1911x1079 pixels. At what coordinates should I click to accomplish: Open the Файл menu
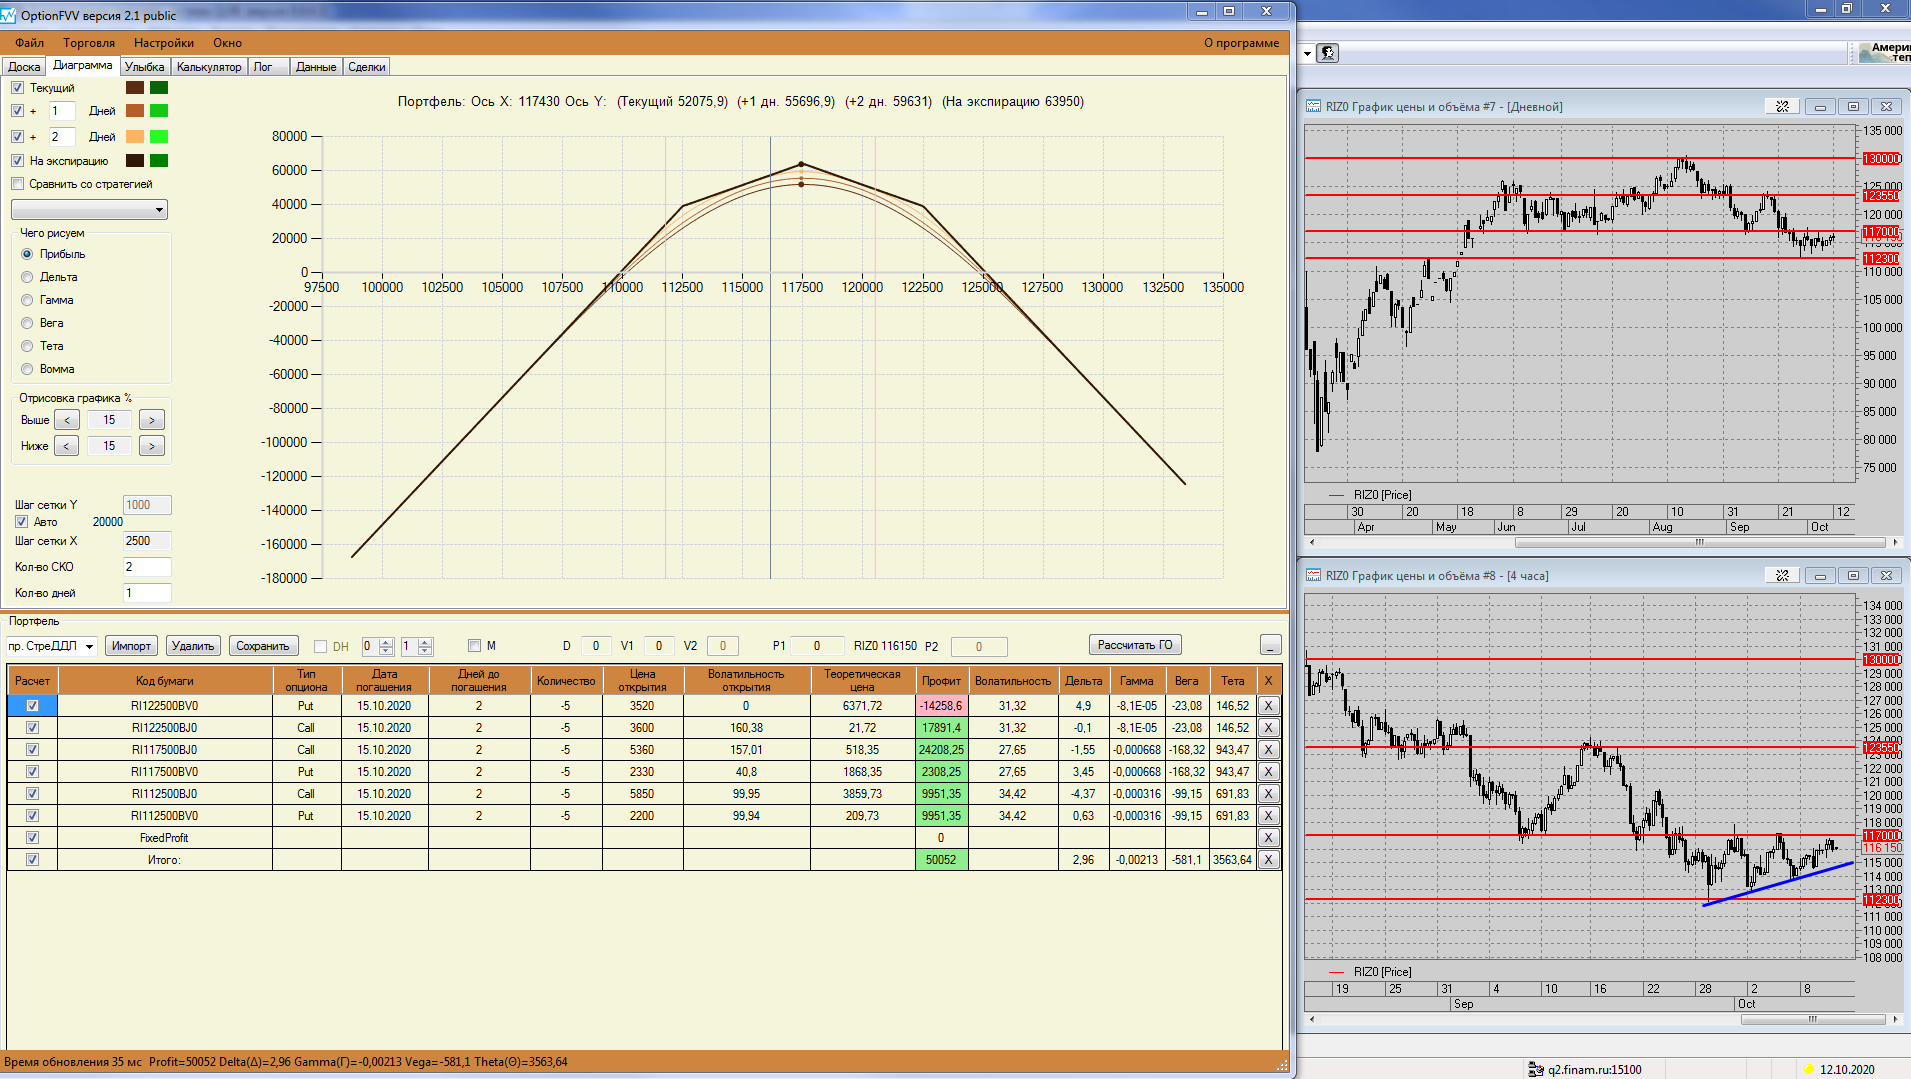[x=29, y=43]
